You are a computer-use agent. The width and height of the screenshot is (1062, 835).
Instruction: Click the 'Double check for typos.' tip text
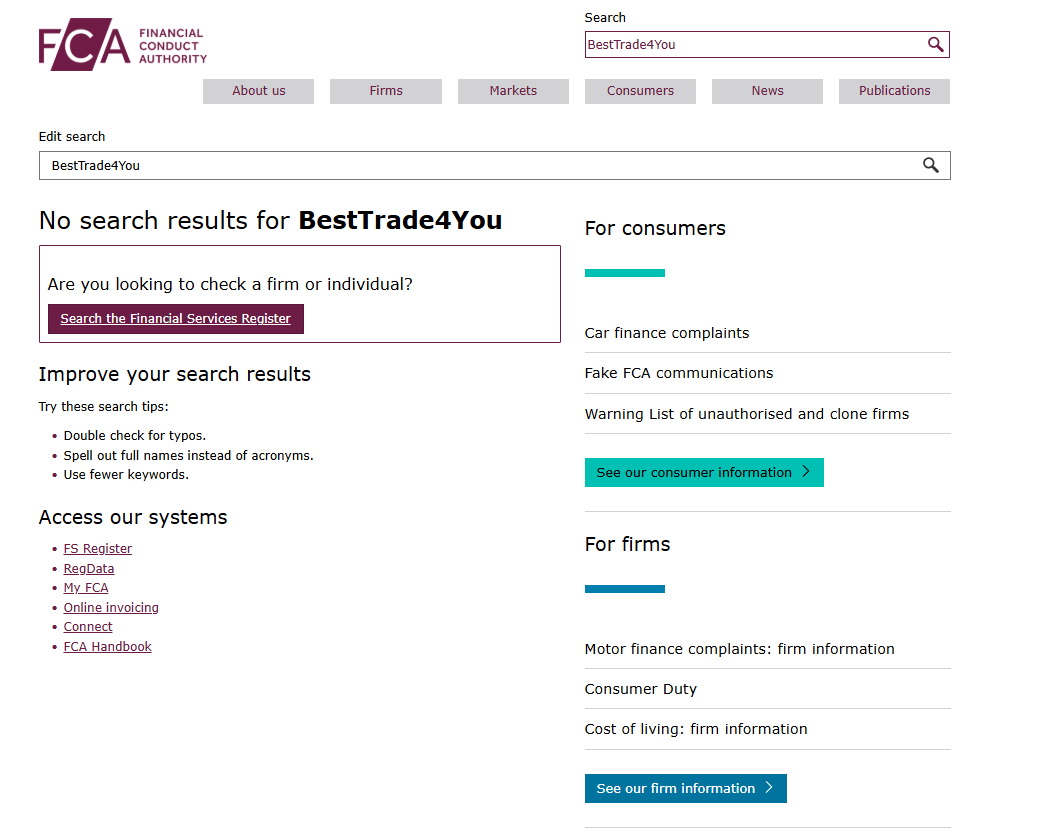pyautogui.click(x=135, y=435)
